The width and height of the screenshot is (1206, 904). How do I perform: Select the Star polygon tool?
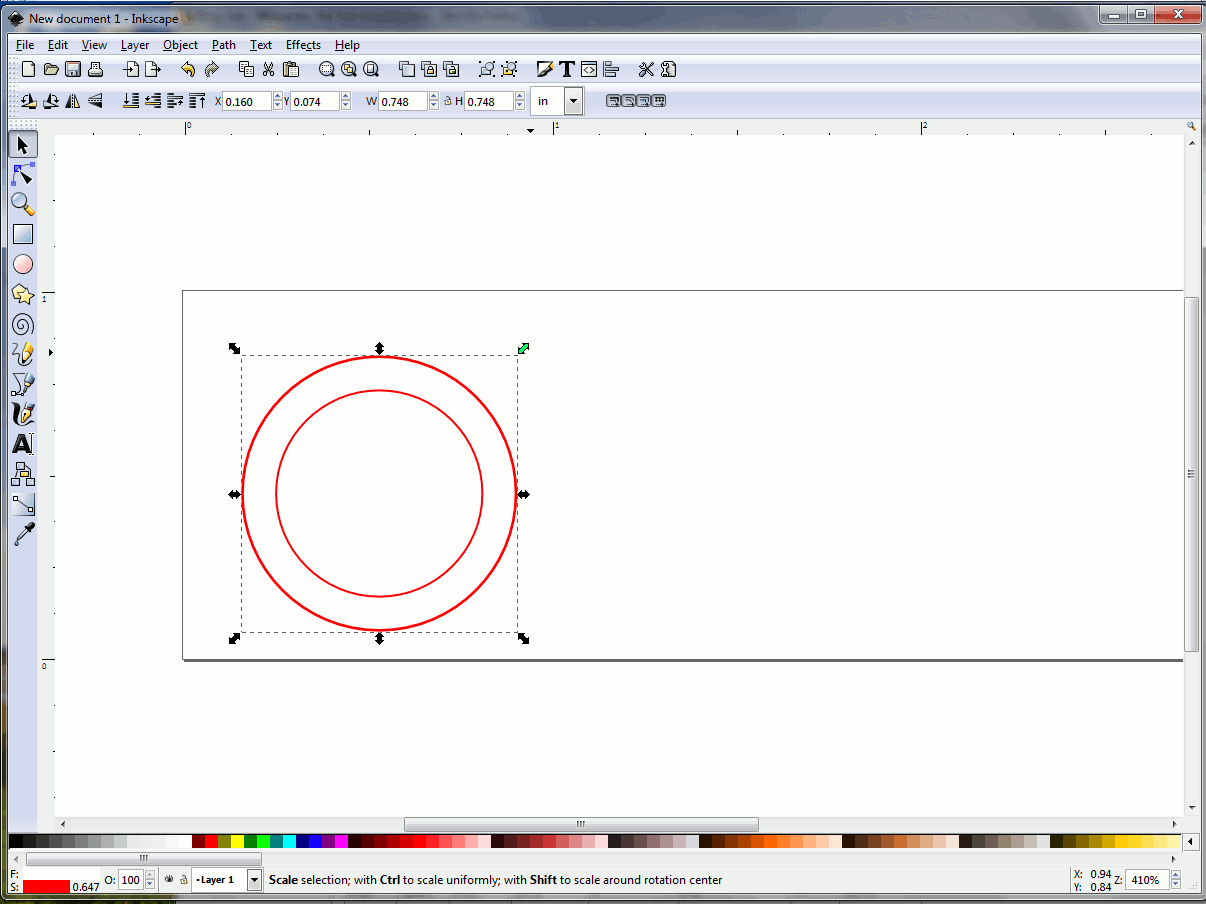tap(22, 294)
